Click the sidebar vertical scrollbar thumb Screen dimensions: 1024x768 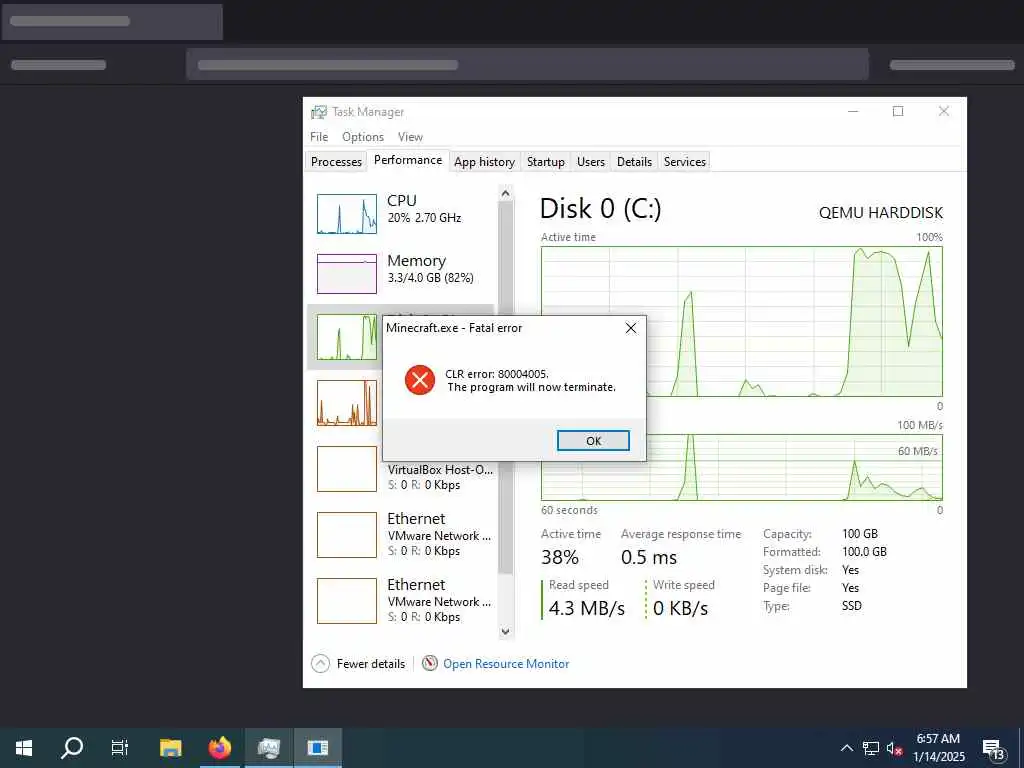point(505,387)
